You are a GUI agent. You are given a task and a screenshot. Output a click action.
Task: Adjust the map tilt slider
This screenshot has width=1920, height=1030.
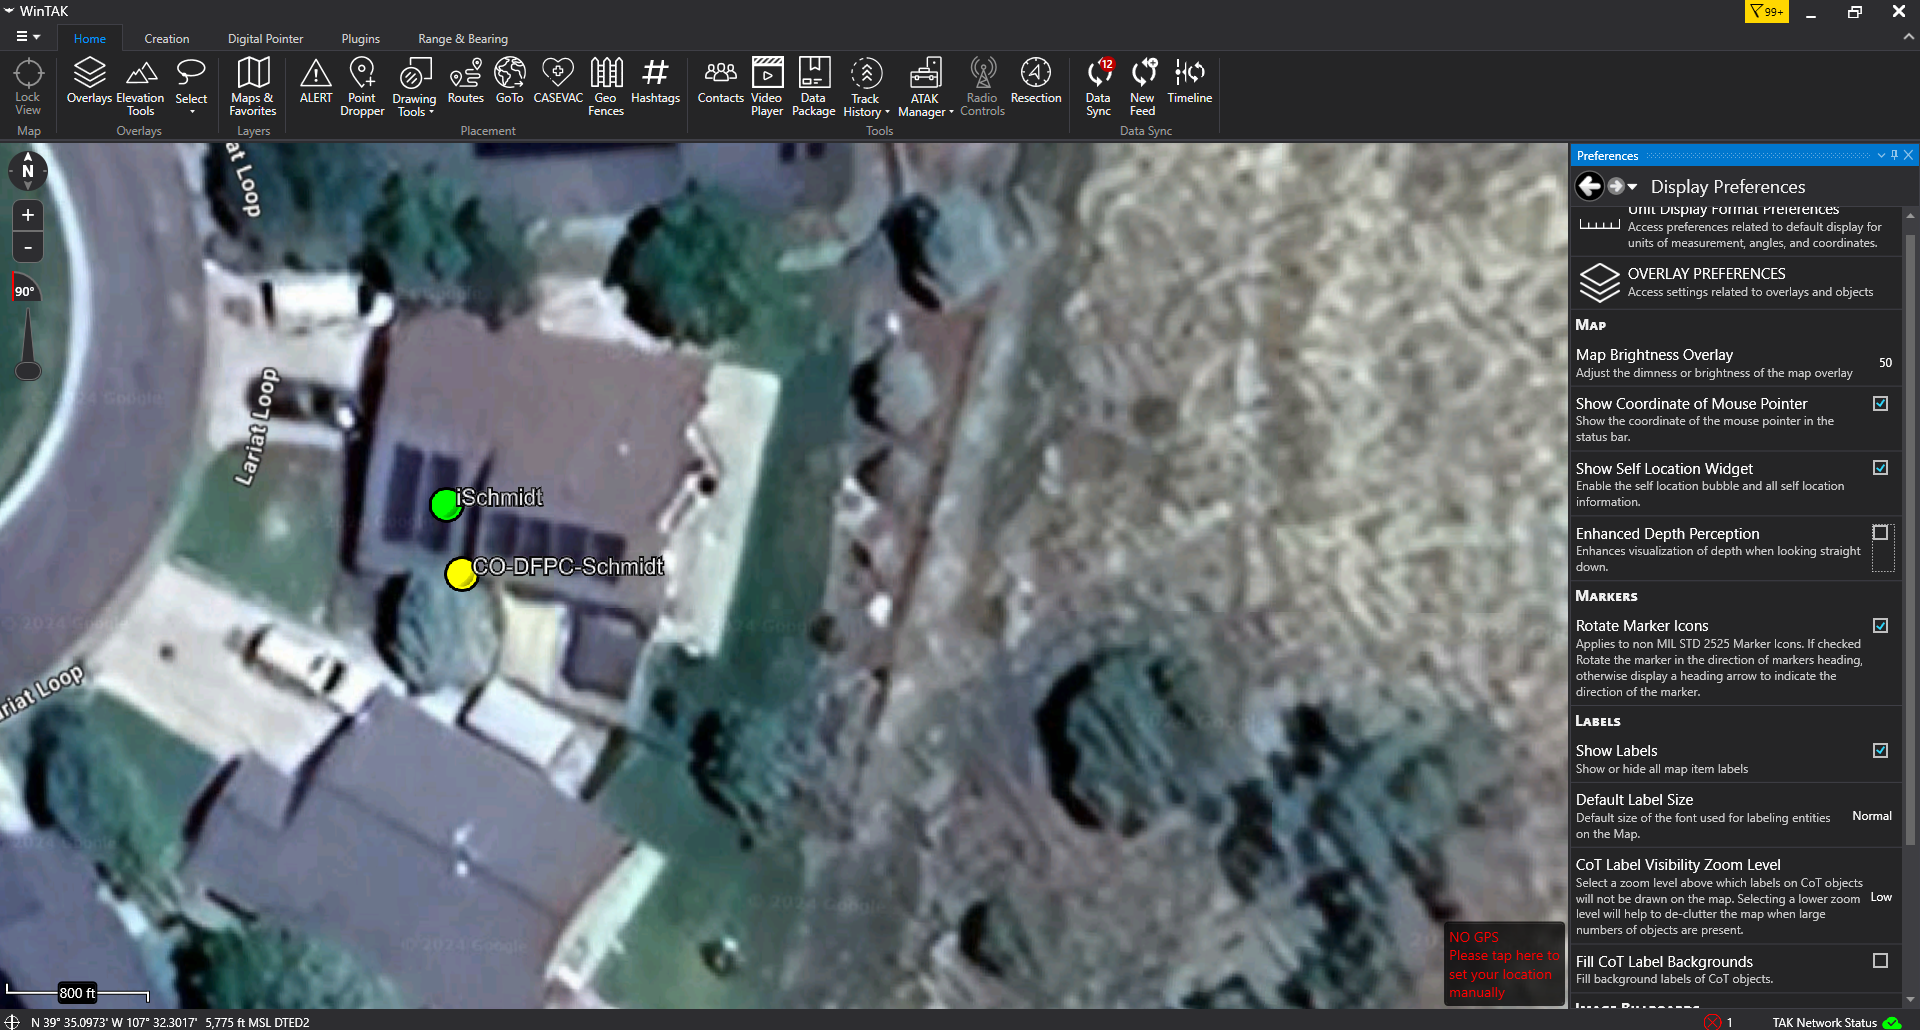pos(28,345)
